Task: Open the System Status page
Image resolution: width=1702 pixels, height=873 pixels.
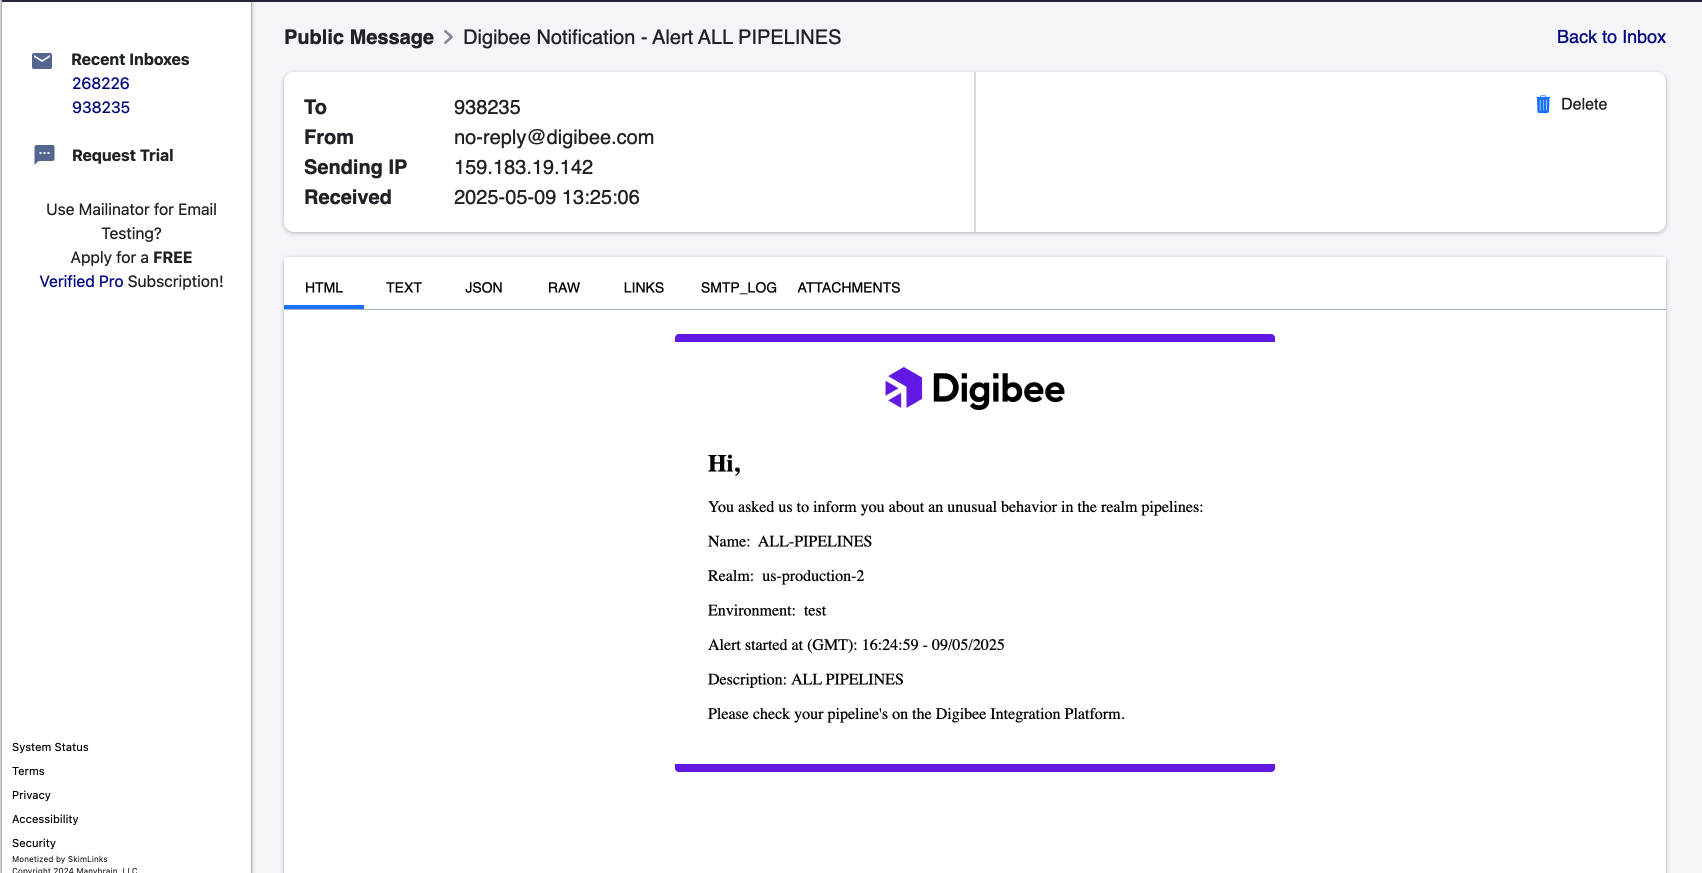Action: (50, 747)
